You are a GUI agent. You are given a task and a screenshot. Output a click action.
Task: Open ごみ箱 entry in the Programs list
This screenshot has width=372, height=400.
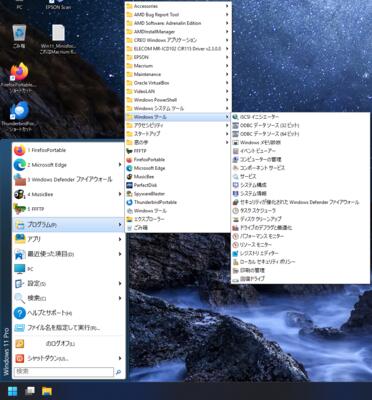(178, 228)
